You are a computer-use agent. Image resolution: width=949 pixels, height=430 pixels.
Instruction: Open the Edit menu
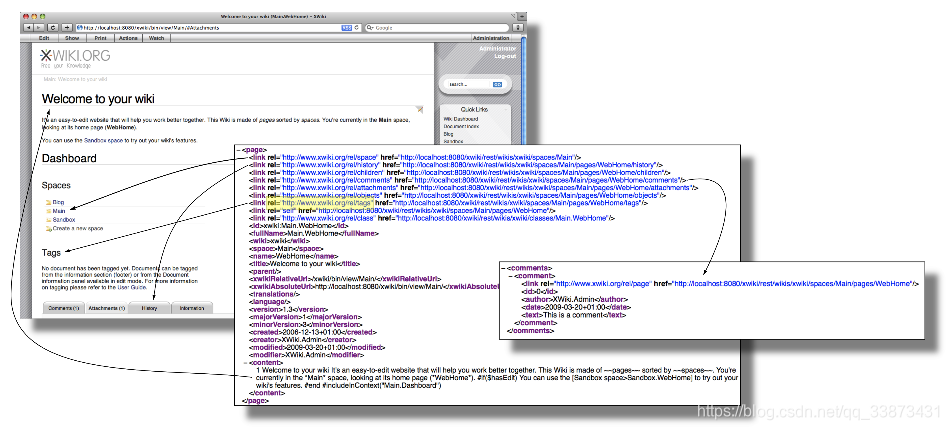(x=44, y=38)
